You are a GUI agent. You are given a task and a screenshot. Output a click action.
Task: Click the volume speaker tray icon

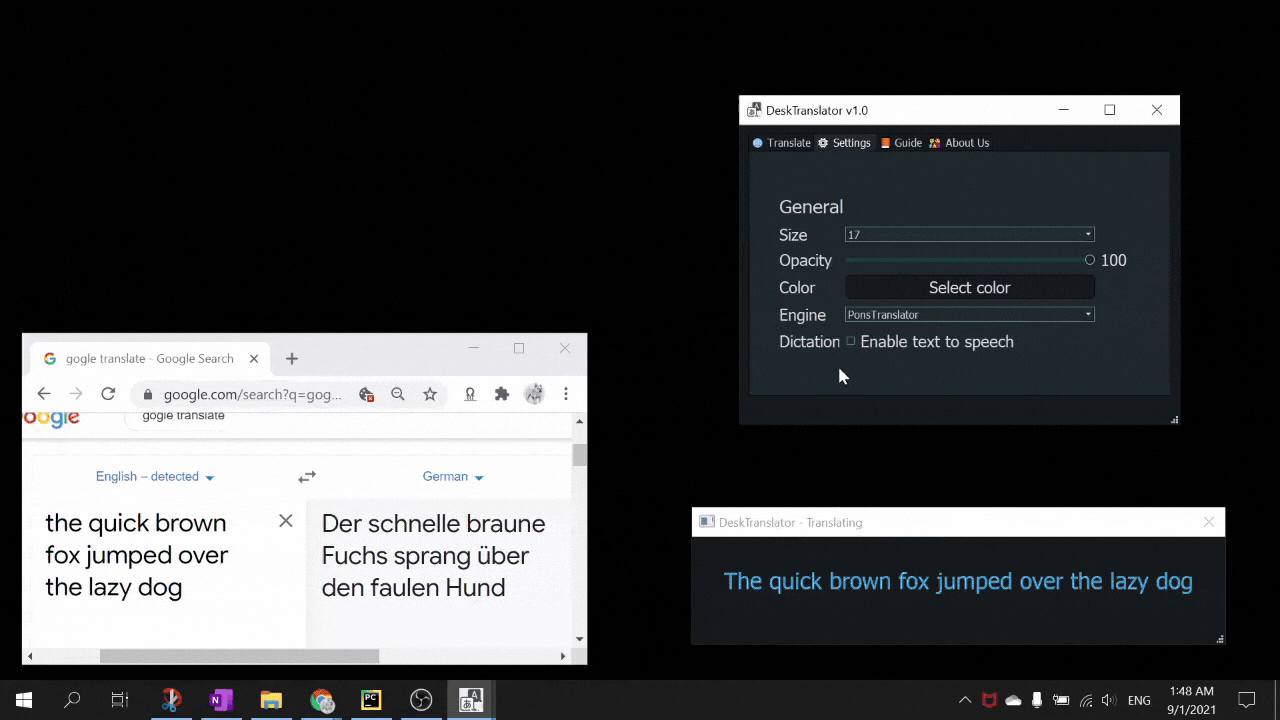[1109, 700]
